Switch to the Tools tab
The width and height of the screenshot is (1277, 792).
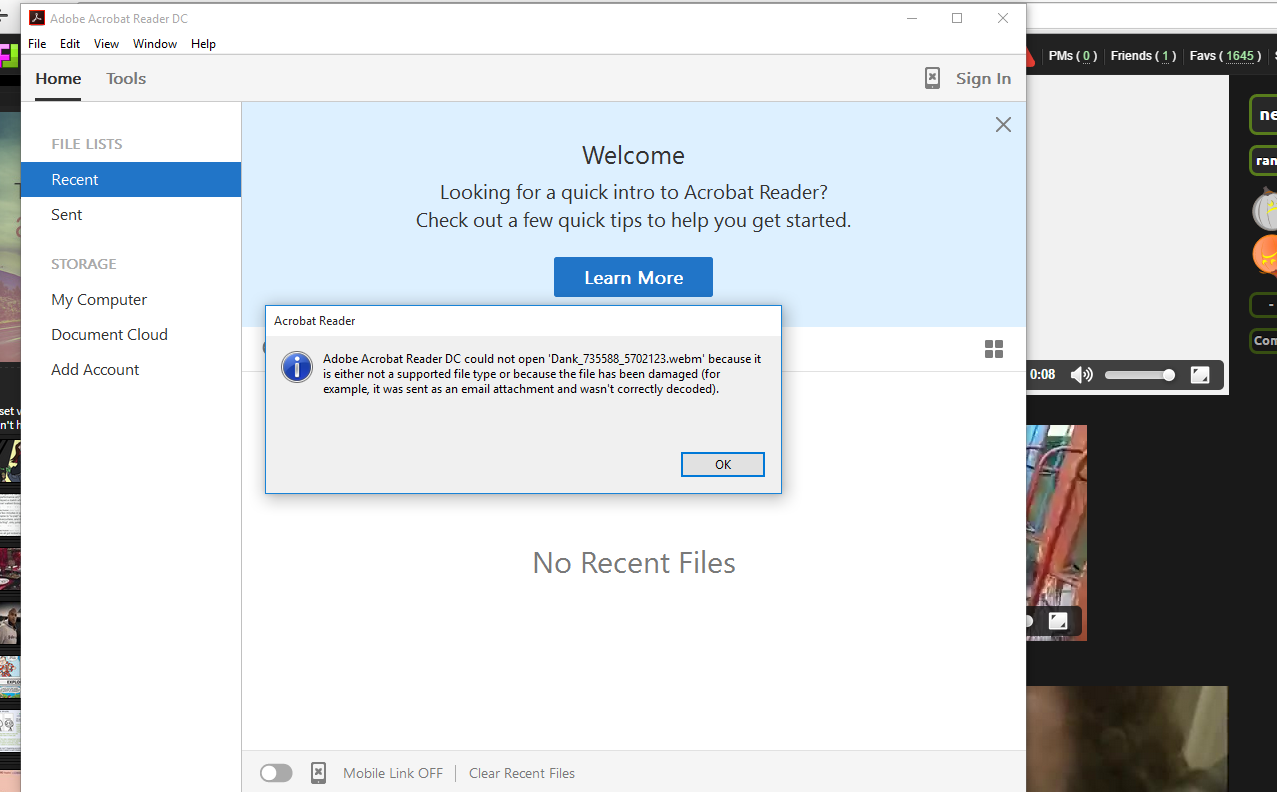click(x=126, y=79)
